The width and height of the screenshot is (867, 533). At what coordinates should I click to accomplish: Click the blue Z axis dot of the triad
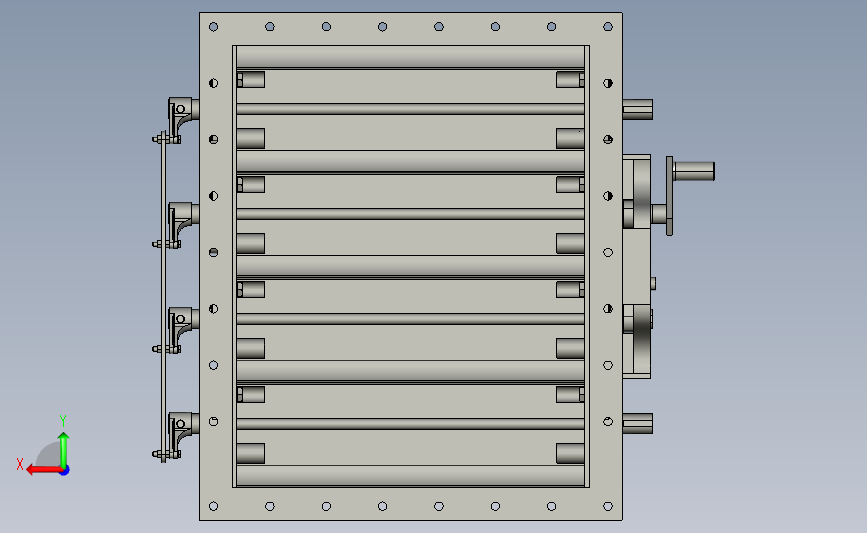(x=65, y=471)
